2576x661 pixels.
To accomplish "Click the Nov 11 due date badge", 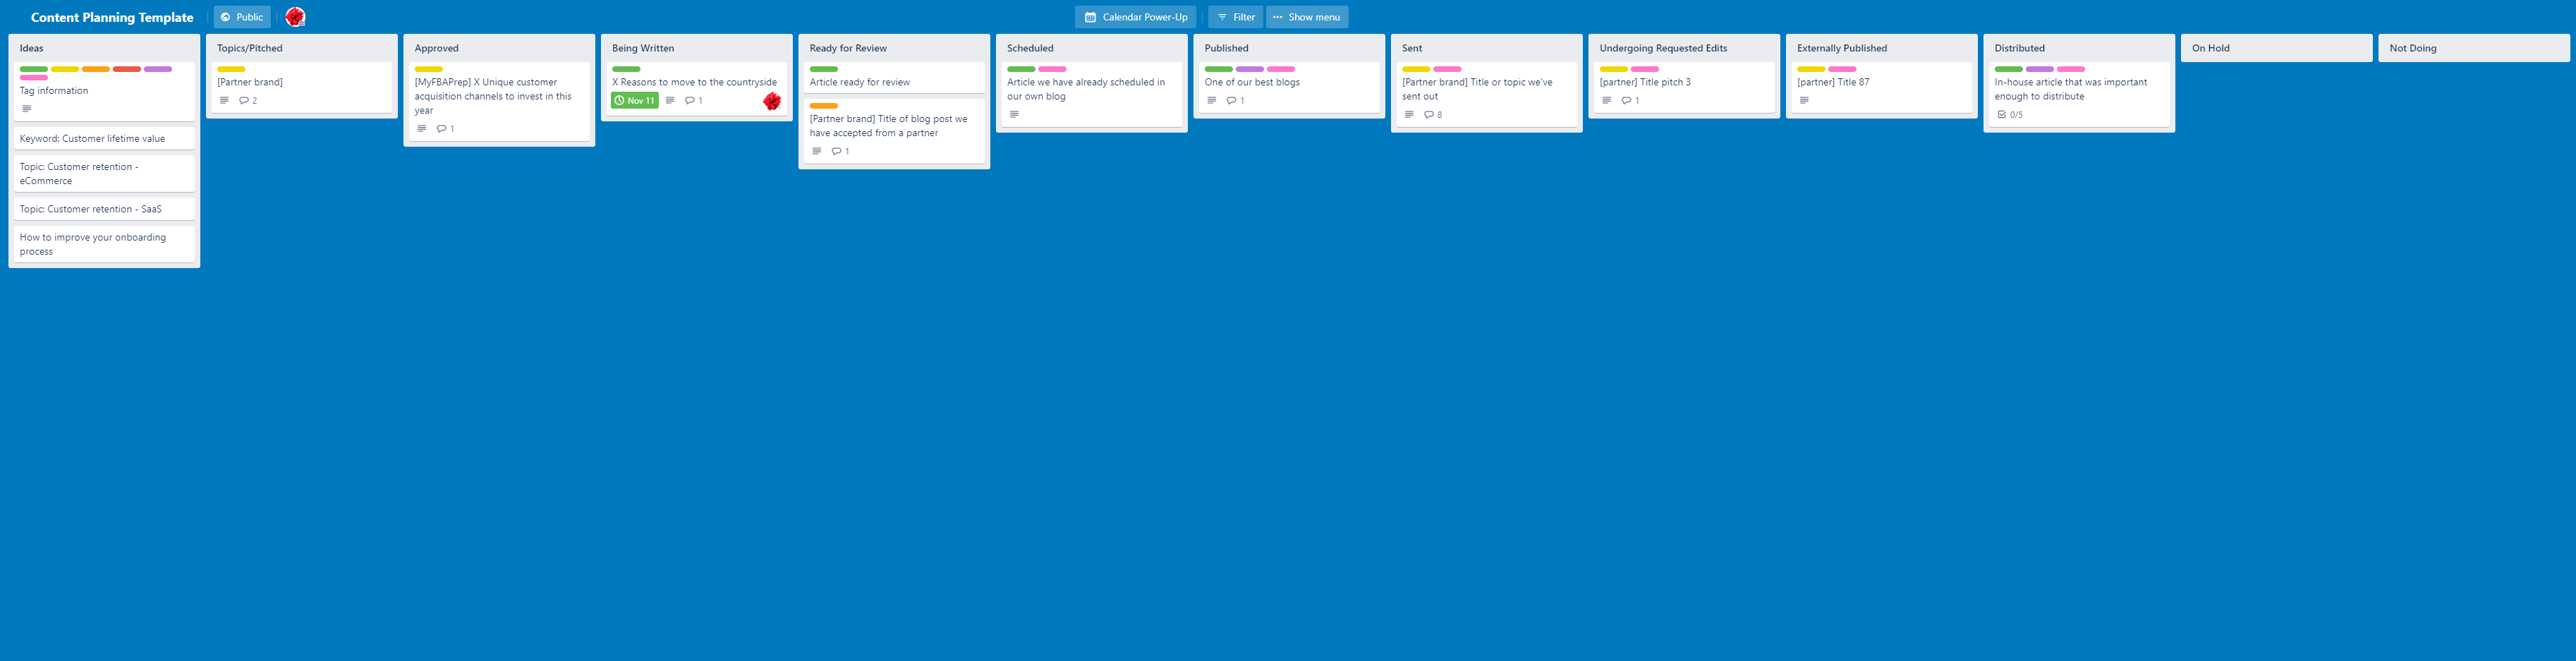I will pyautogui.click(x=635, y=101).
